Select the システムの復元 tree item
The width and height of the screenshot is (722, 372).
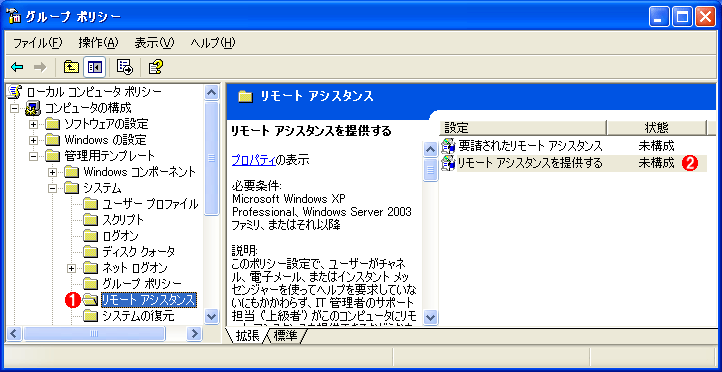coord(138,316)
